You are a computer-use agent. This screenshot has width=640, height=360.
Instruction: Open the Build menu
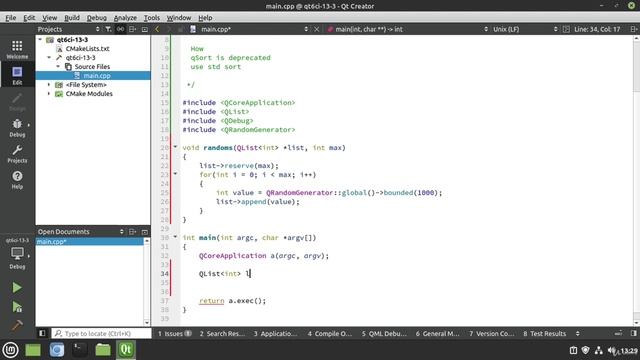(72, 18)
